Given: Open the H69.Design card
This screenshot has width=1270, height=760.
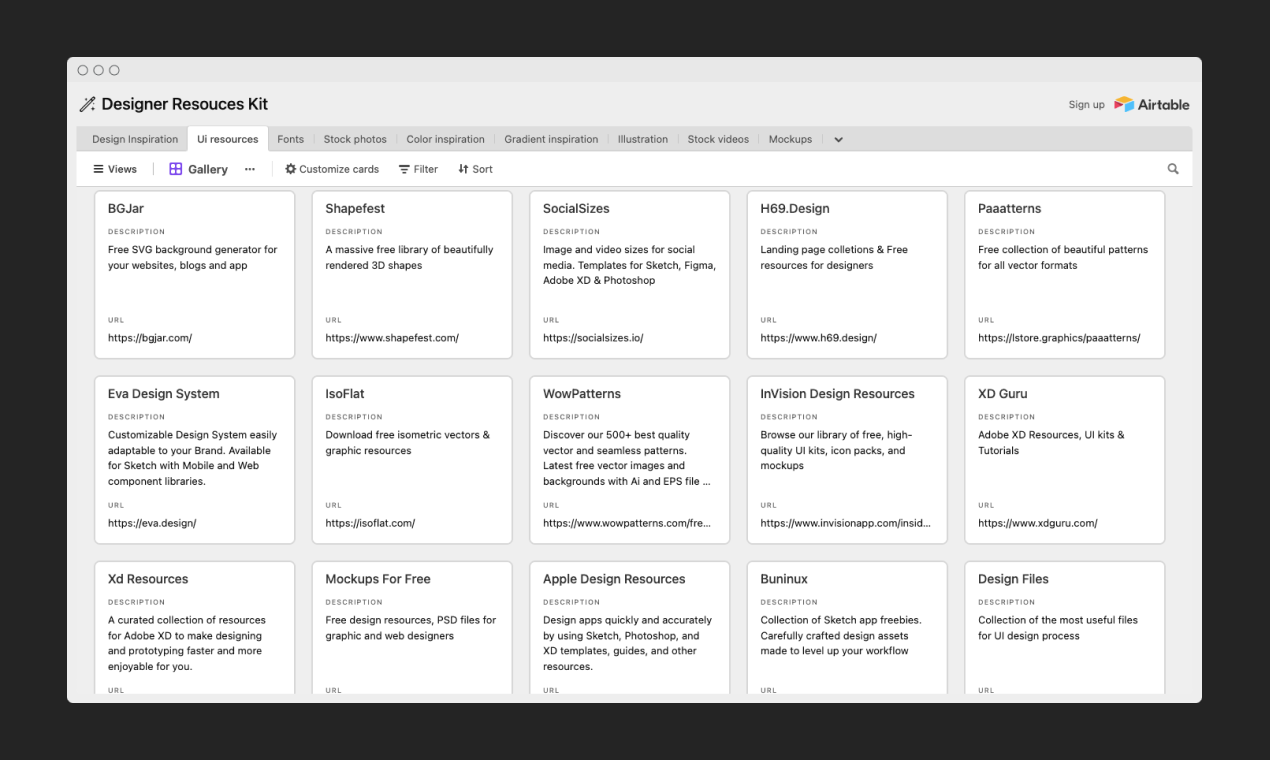Looking at the screenshot, I should click(x=847, y=274).
